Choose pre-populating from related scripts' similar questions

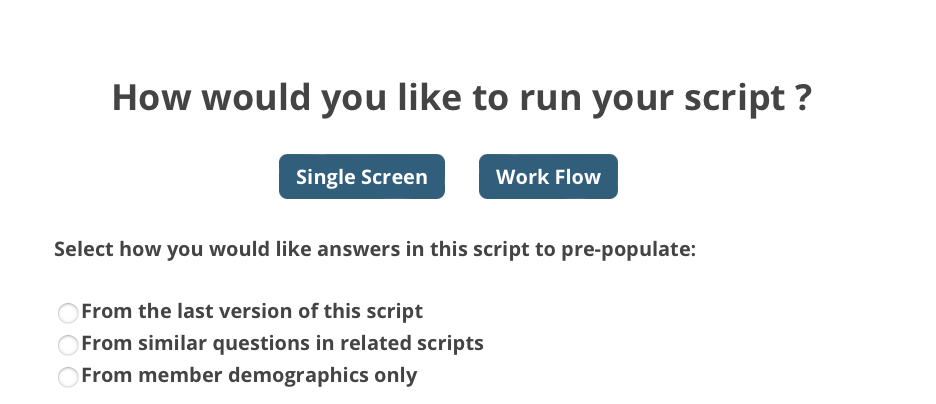click(68, 345)
